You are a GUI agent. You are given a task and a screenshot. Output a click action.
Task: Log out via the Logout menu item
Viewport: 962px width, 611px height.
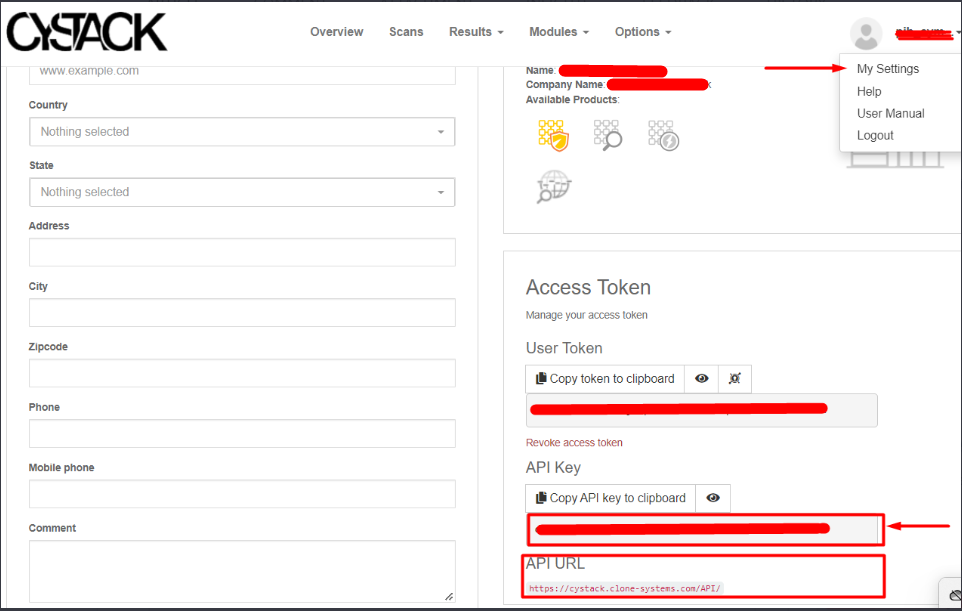tap(875, 136)
